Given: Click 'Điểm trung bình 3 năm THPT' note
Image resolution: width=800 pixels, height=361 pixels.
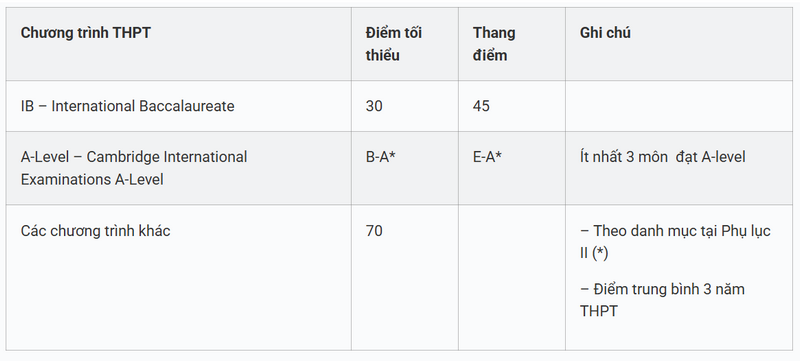Looking at the screenshot, I should coord(662,300).
